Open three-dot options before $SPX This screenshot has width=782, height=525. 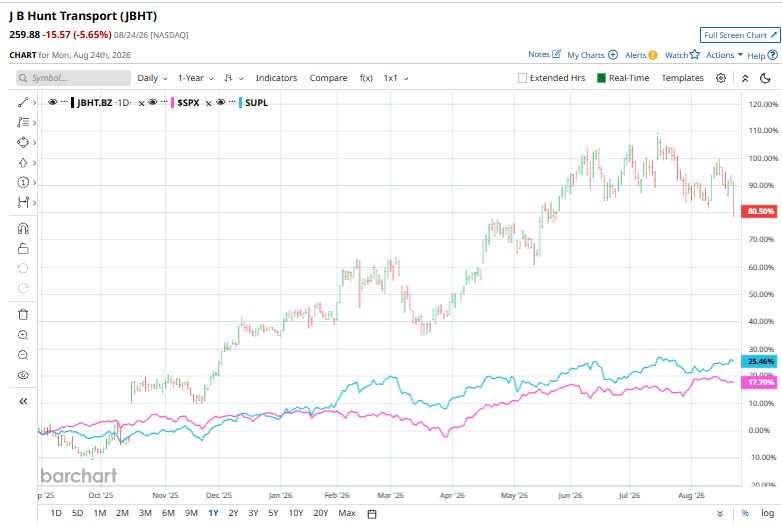[x=164, y=102]
